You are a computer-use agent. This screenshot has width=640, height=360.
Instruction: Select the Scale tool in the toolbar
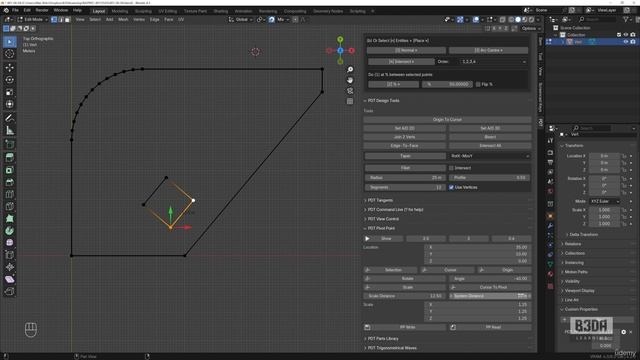point(9,92)
